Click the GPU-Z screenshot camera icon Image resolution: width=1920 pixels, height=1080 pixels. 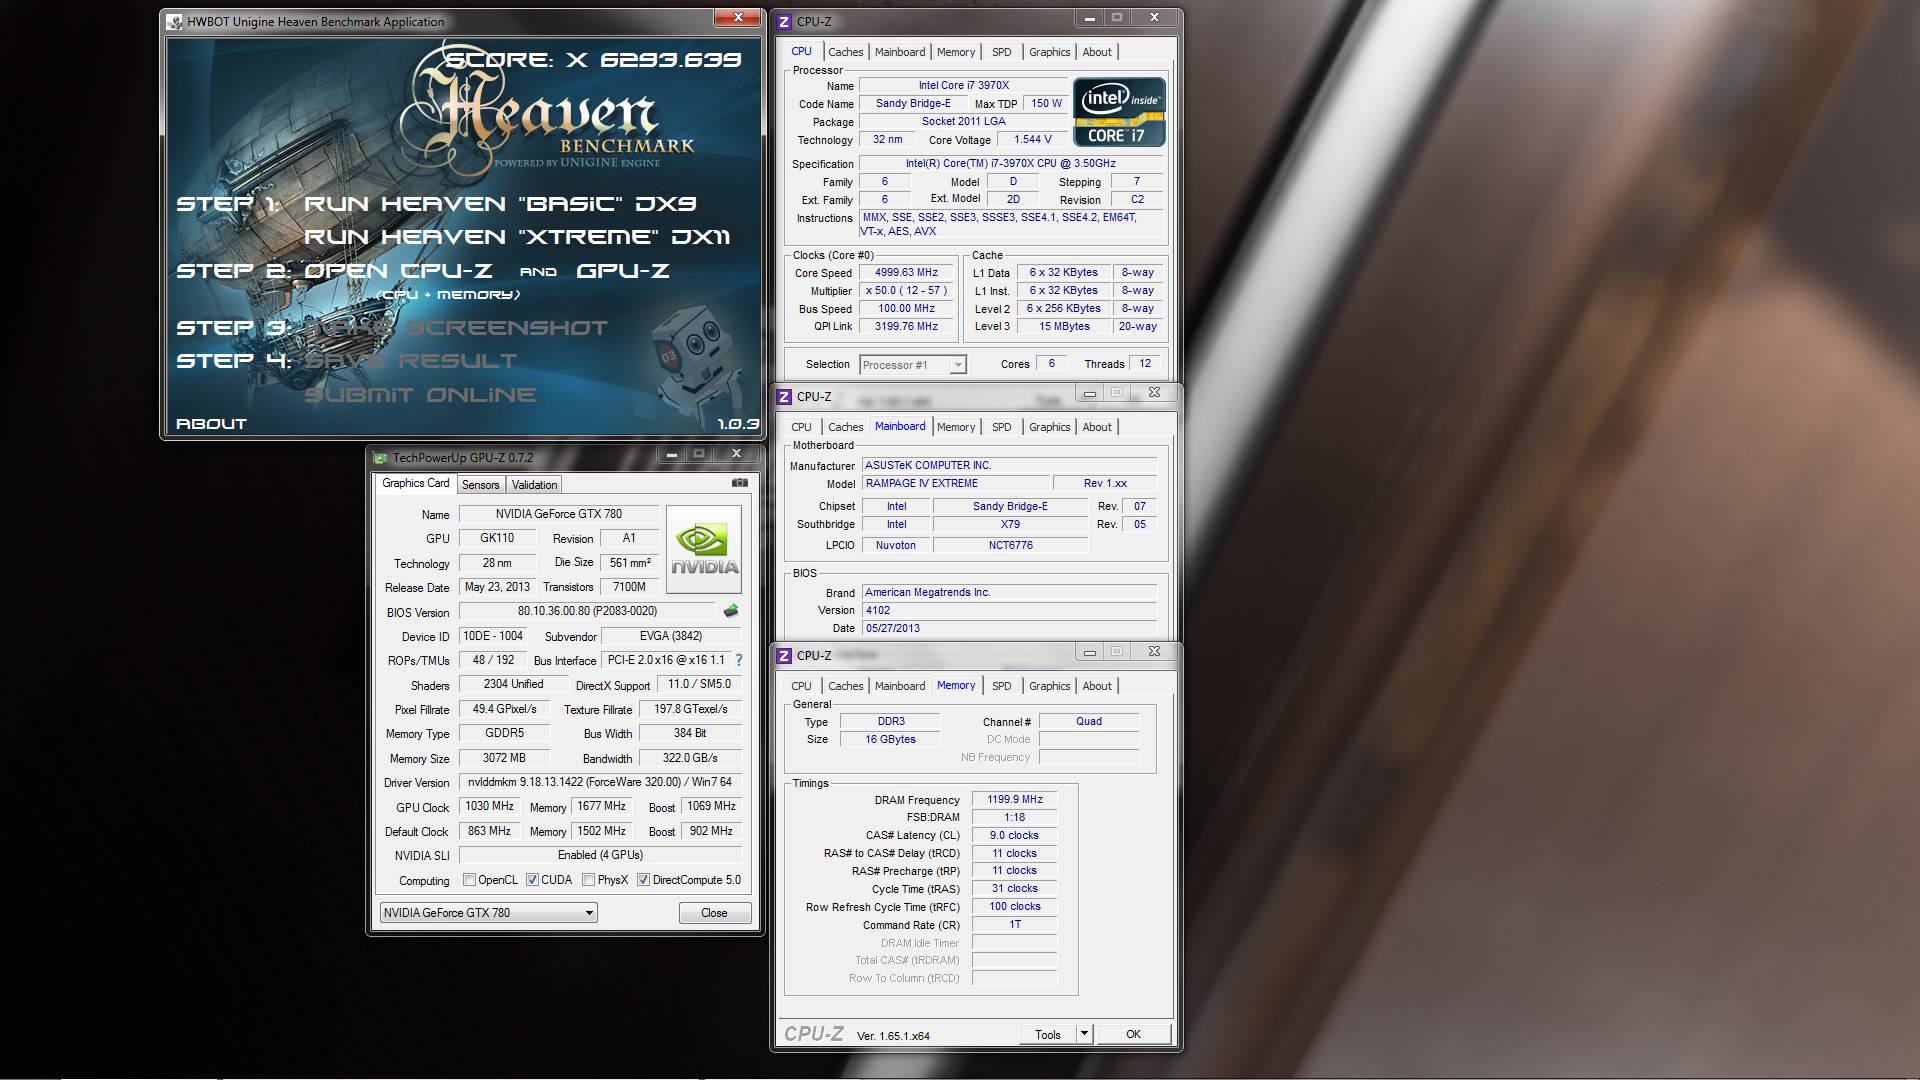point(740,483)
